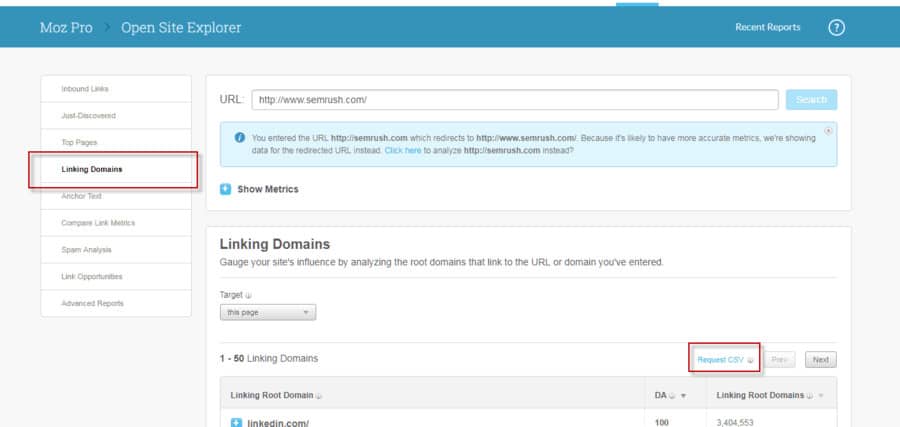Open Inbound Links in sidebar
Image resolution: width=900 pixels, height=427 pixels.
[x=85, y=89]
